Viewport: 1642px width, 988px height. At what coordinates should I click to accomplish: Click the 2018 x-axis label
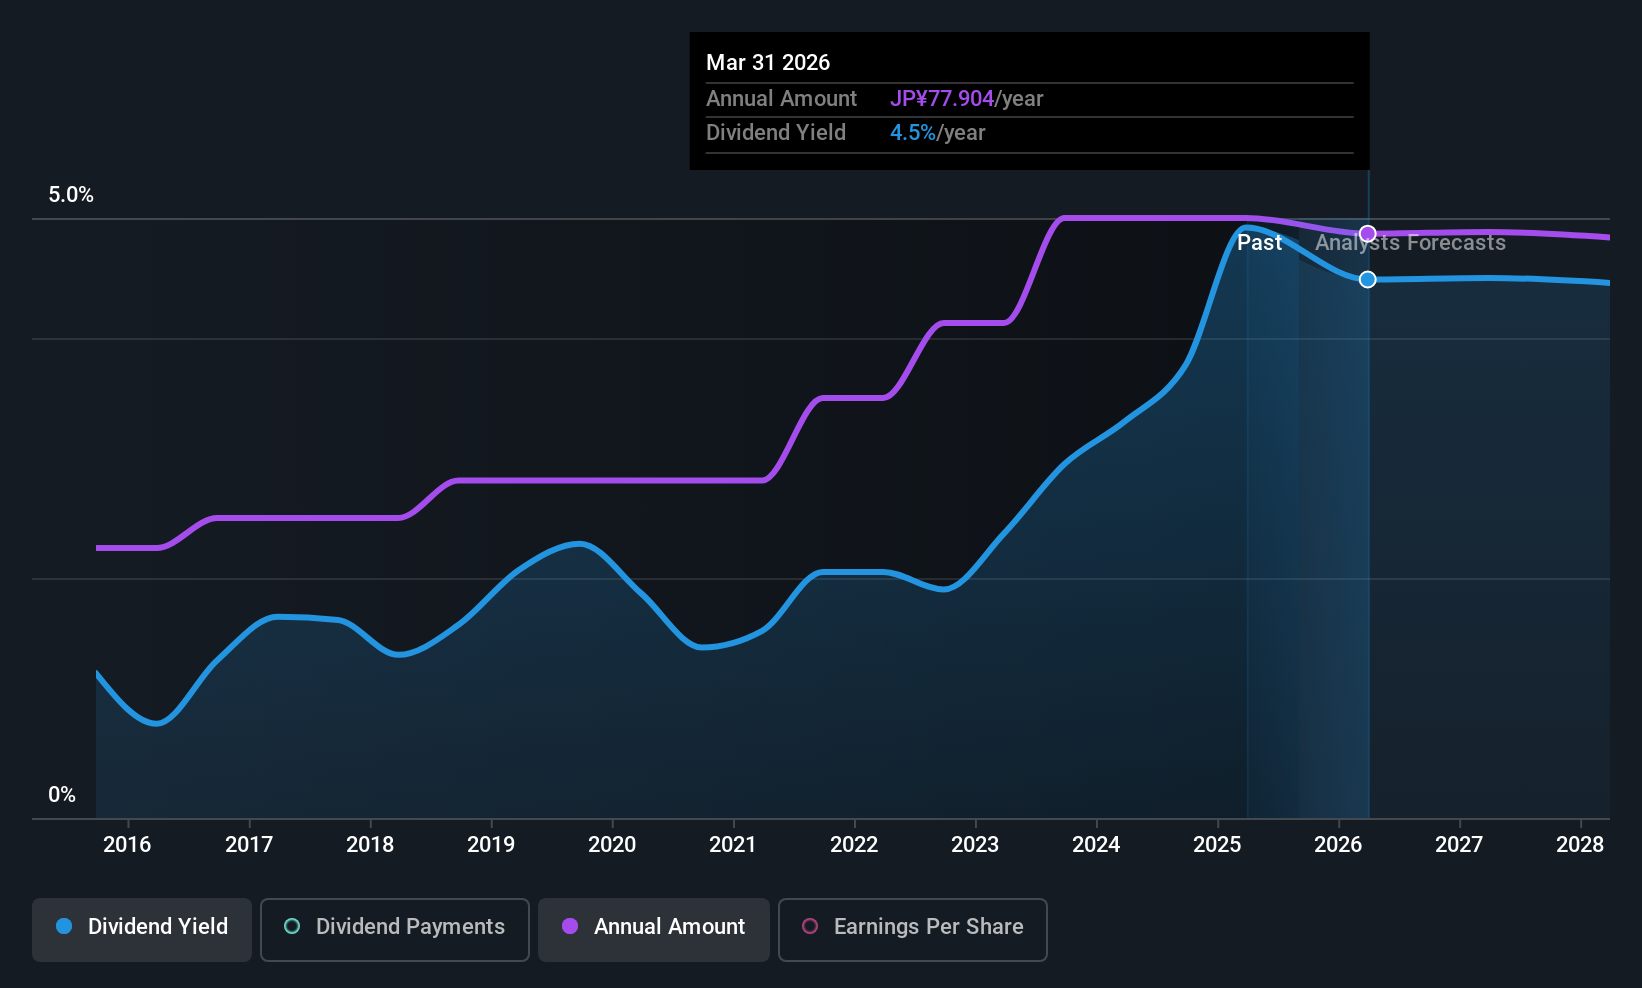pyautogui.click(x=370, y=845)
